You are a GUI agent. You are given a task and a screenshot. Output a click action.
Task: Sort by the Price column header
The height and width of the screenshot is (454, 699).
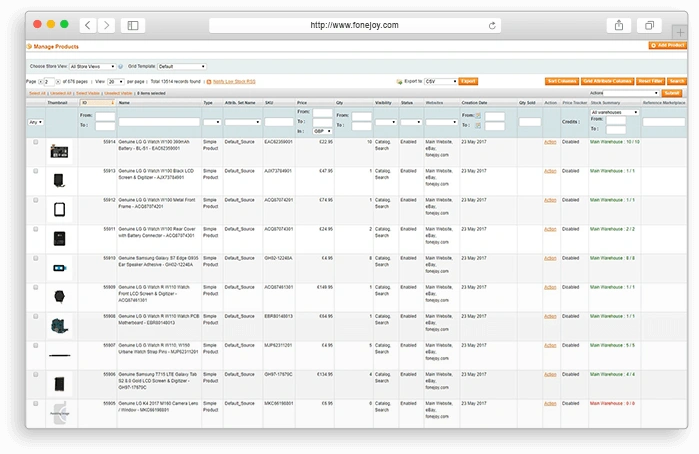coord(302,103)
